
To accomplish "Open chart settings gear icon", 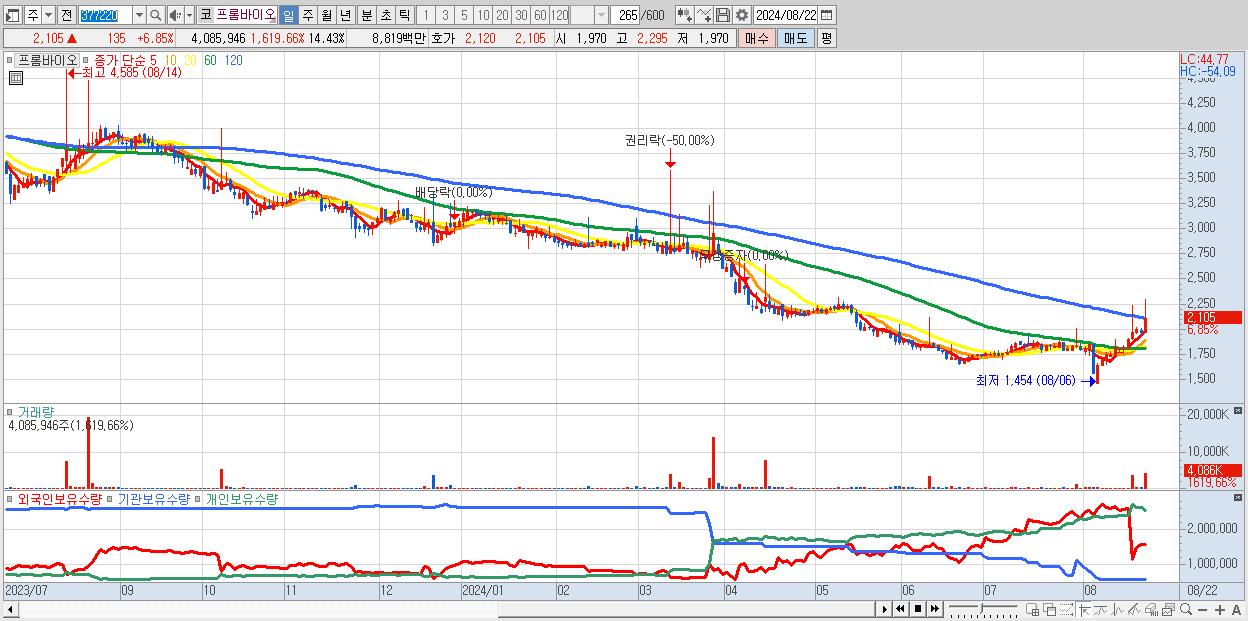I will pos(741,15).
